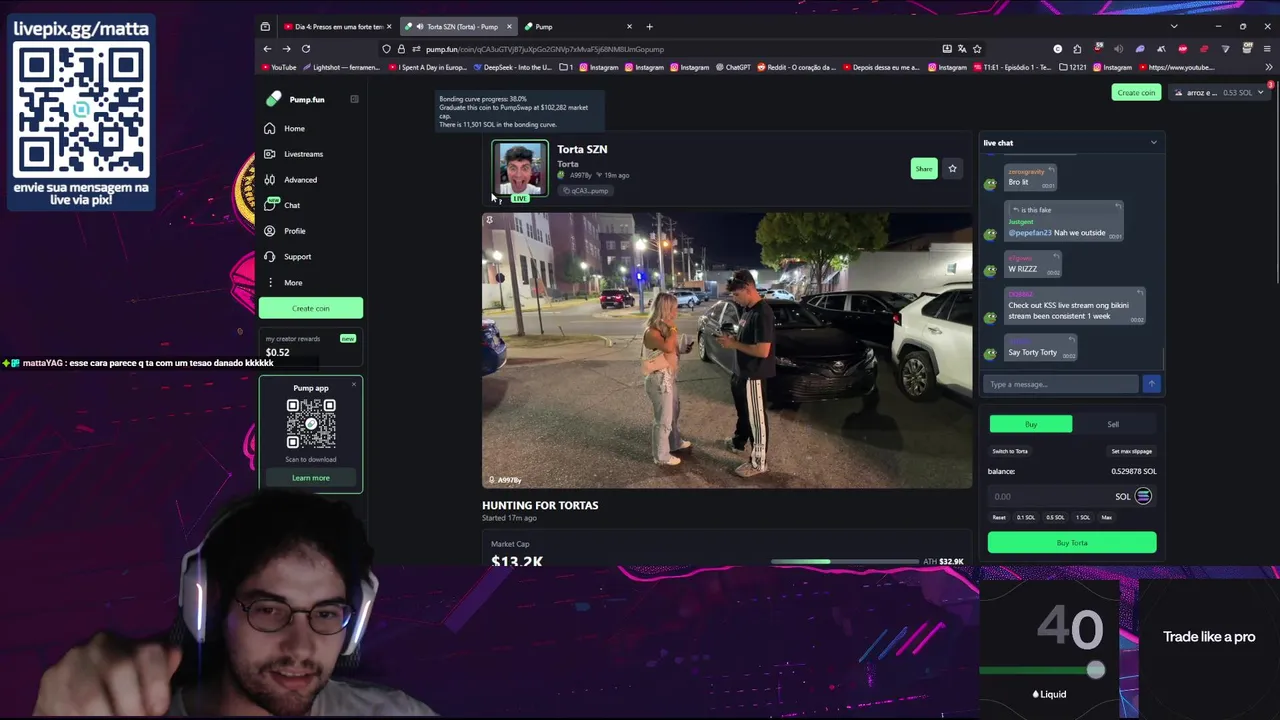1280x720 pixels.
Task: Click the Liquid ad slider knob
Action: (x=1096, y=670)
